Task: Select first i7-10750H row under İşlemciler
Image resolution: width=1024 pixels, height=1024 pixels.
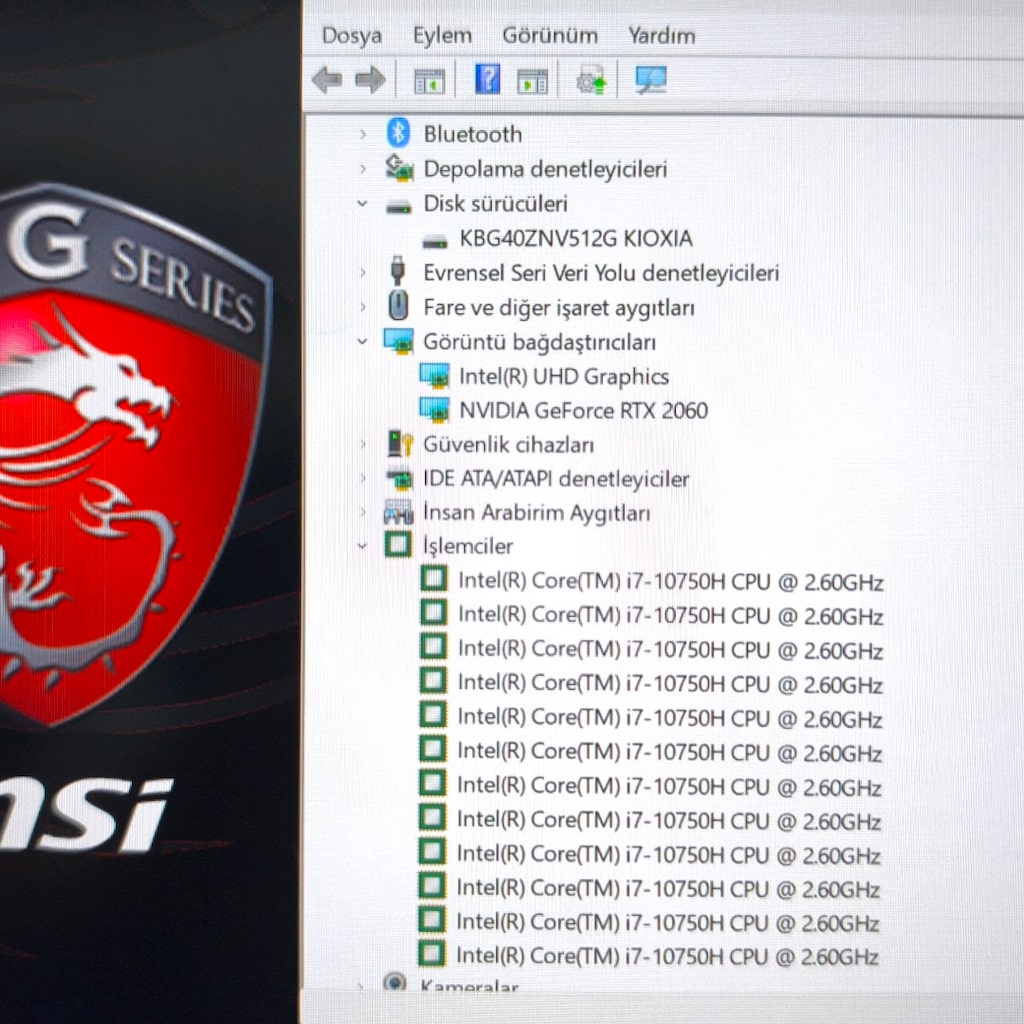Action: tap(671, 581)
